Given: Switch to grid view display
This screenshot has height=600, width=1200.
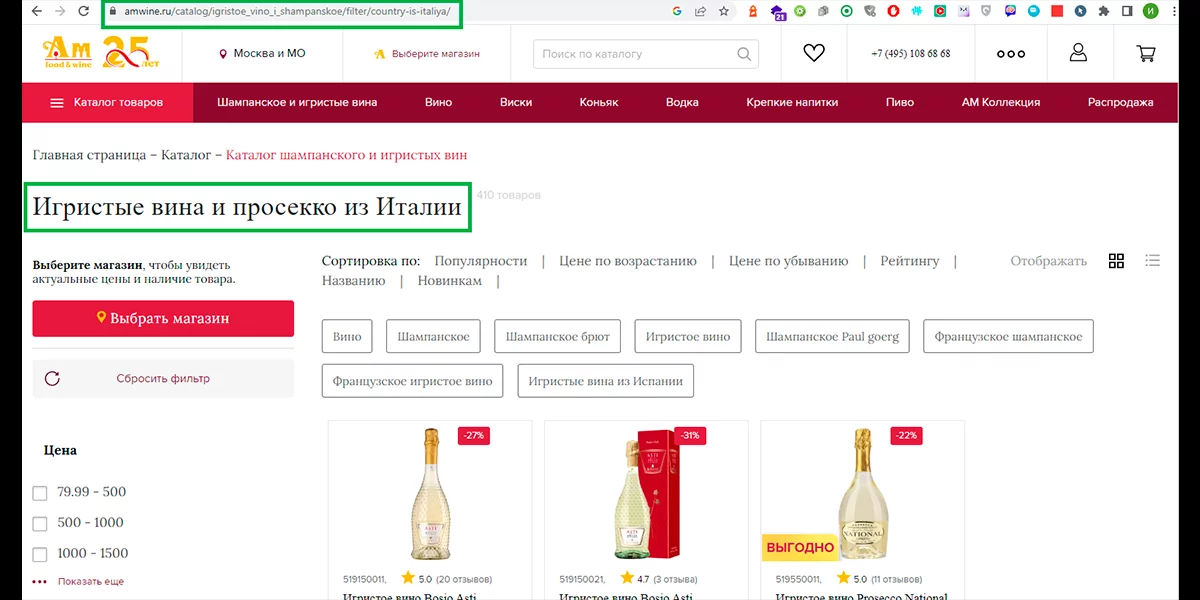Looking at the screenshot, I should 1117,261.
